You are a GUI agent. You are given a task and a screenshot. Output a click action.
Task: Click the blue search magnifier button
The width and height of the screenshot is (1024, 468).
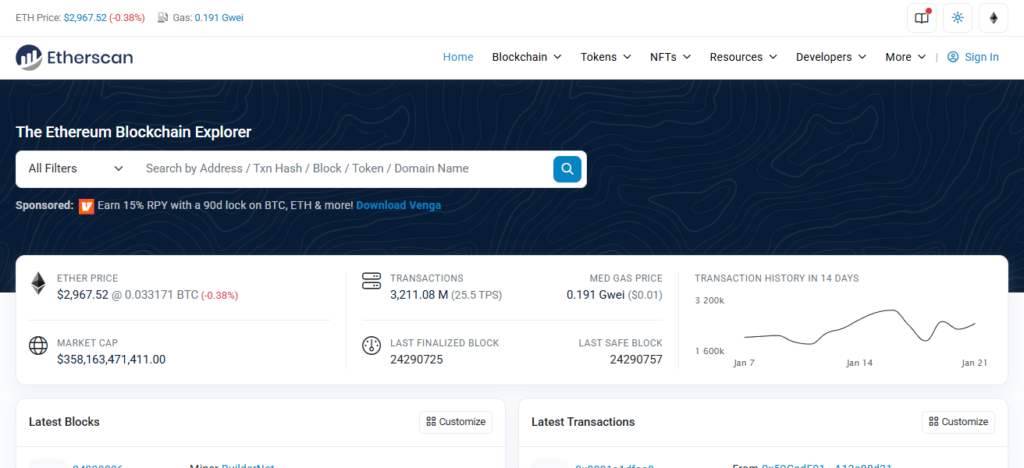click(x=567, y=169)
